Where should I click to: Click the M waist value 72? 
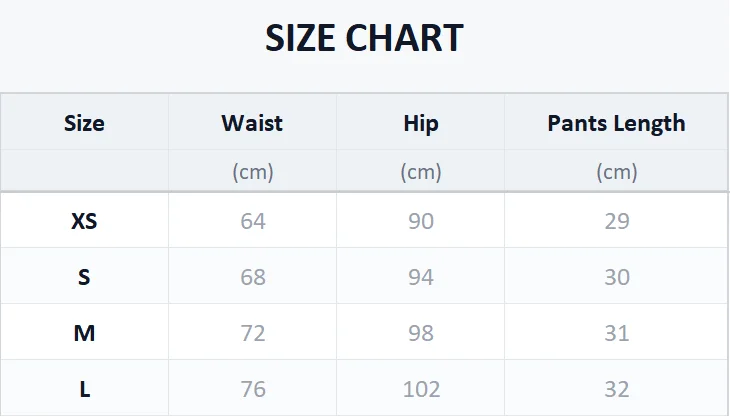pos(253,333)
